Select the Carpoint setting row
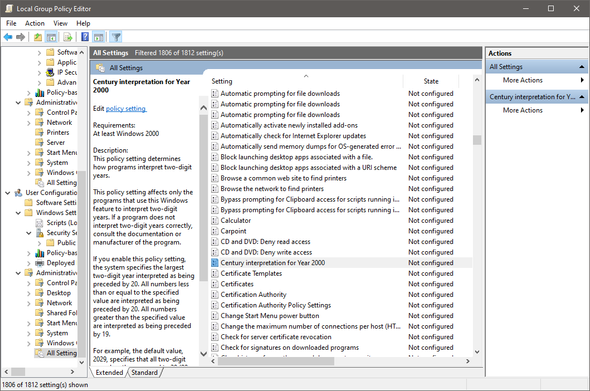590x391 pixels. click(x=341, y=231)
